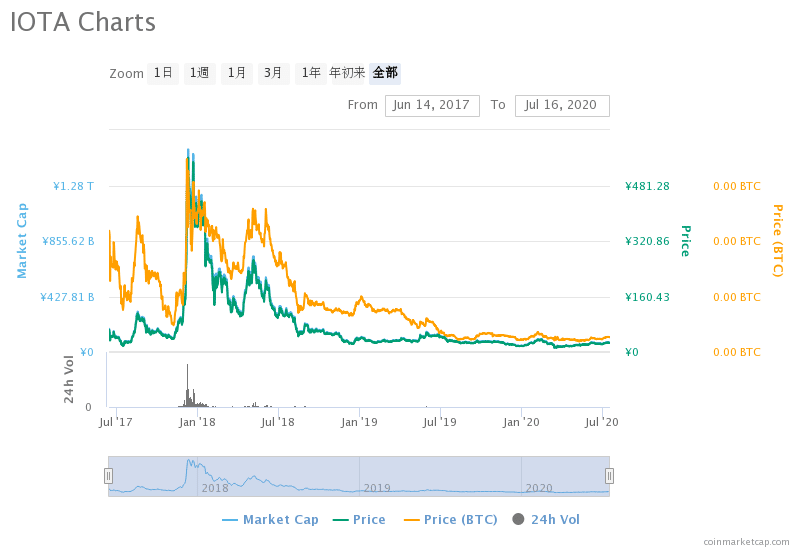800x550 pixels.
Task: Select the 1週 zoom button
Action: [199, 73]
